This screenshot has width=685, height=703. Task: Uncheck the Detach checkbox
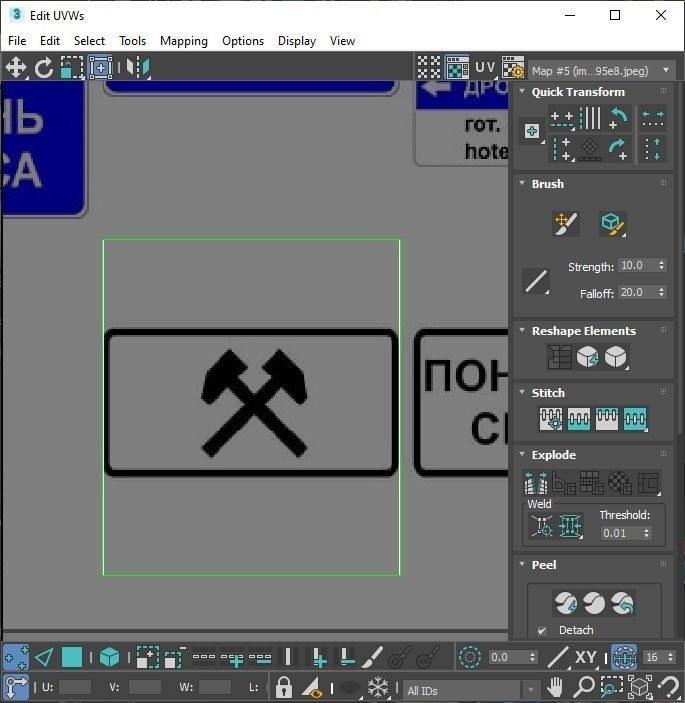[x=542, y=630]
